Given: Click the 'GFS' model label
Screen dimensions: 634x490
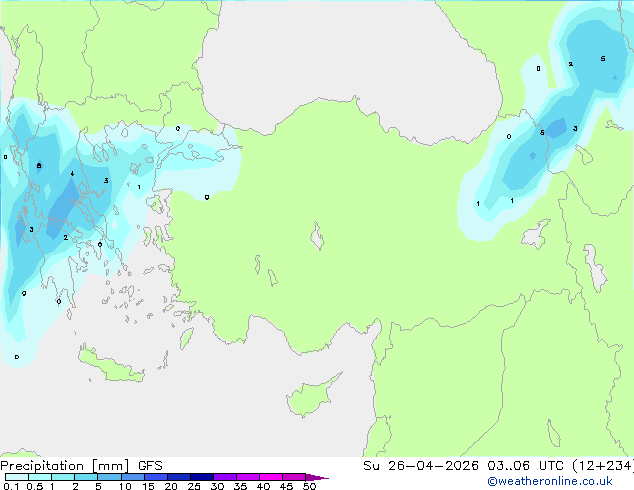Looking at the screenshot, I should (150, 466).
